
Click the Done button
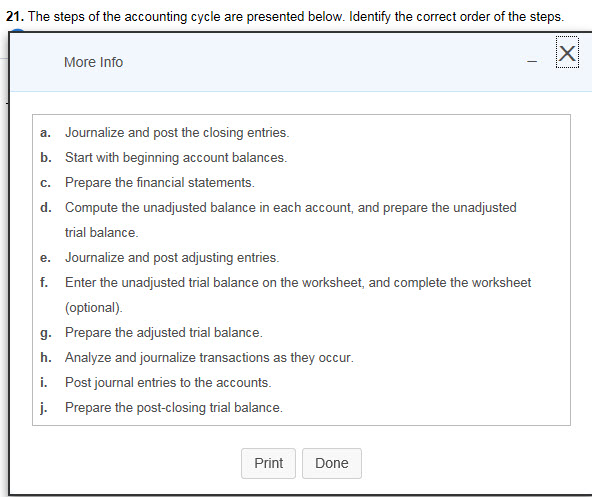(x=332, y=463)
